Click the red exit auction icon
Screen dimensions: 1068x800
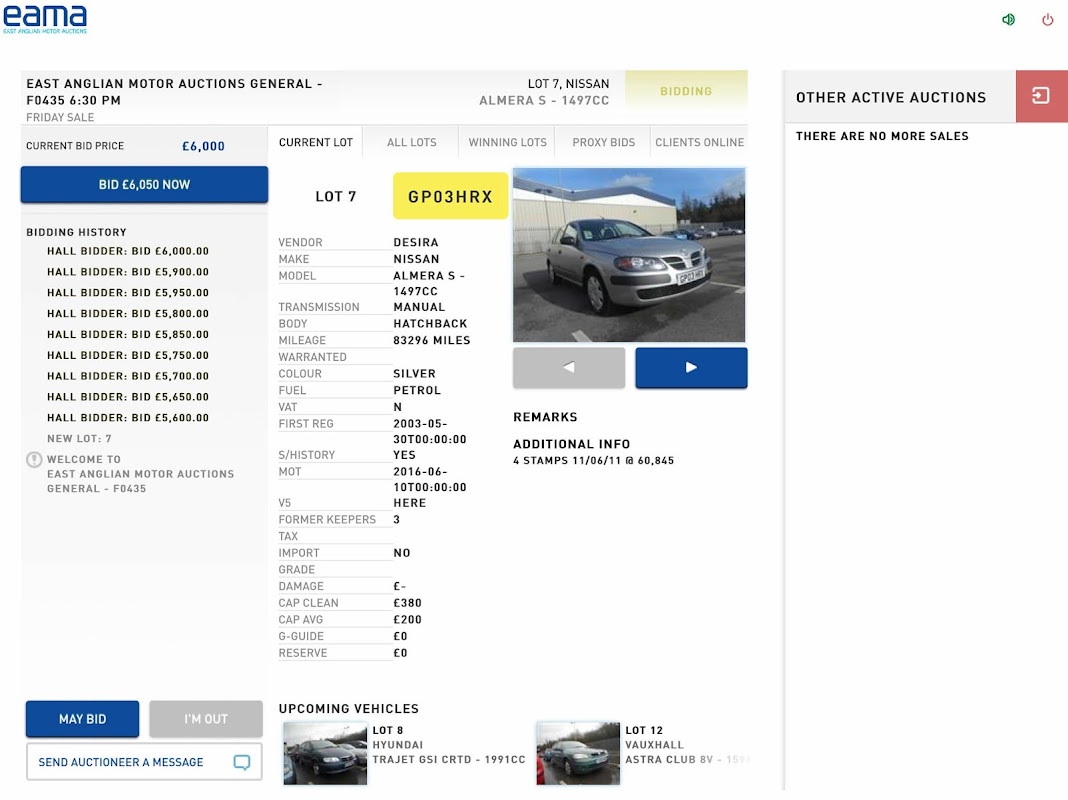(x=1041, y=96)
